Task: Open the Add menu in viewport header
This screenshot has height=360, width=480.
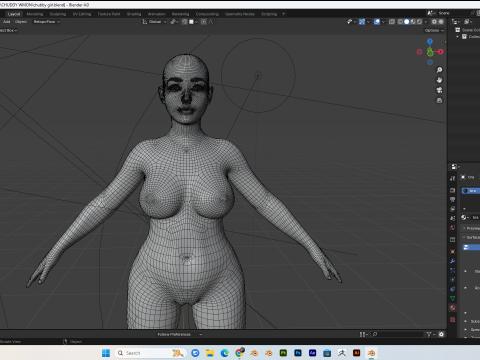Action: point(6,22)
